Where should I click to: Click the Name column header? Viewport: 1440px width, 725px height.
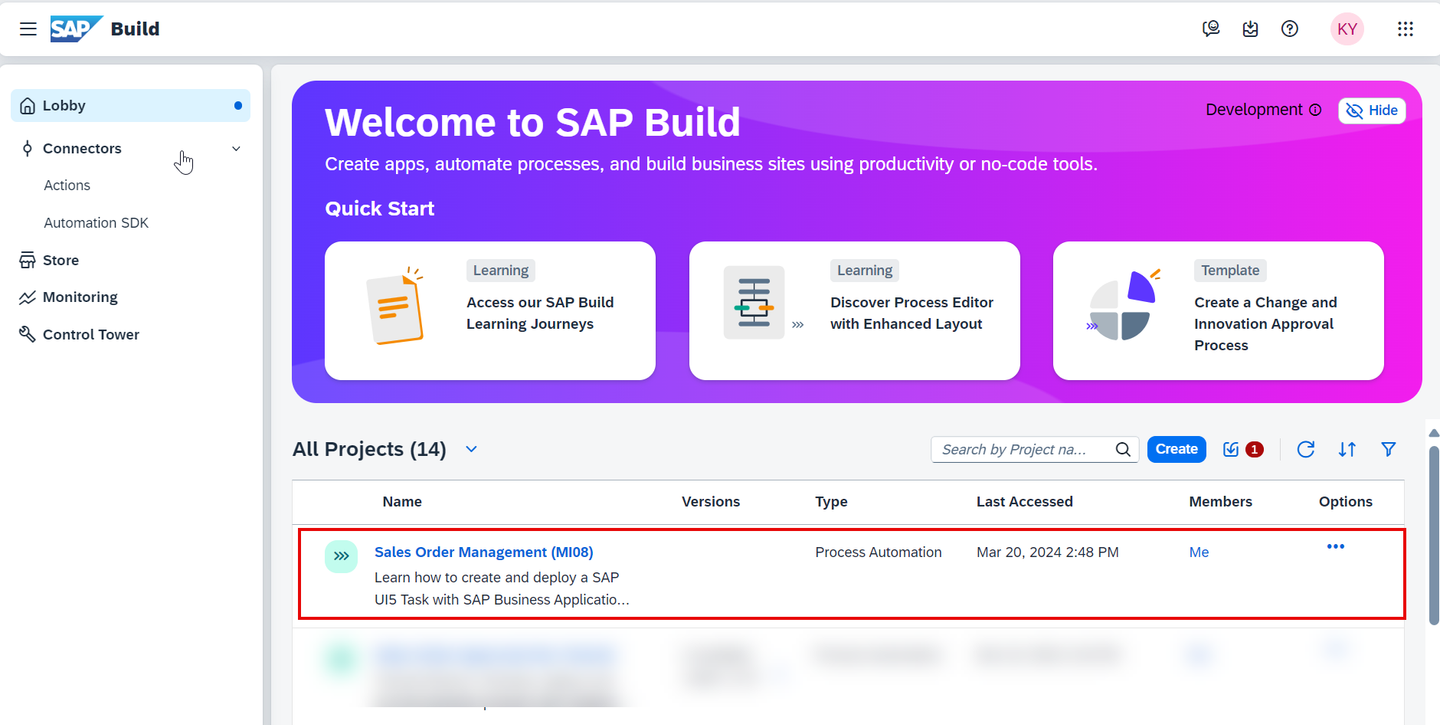click(402, 502)
